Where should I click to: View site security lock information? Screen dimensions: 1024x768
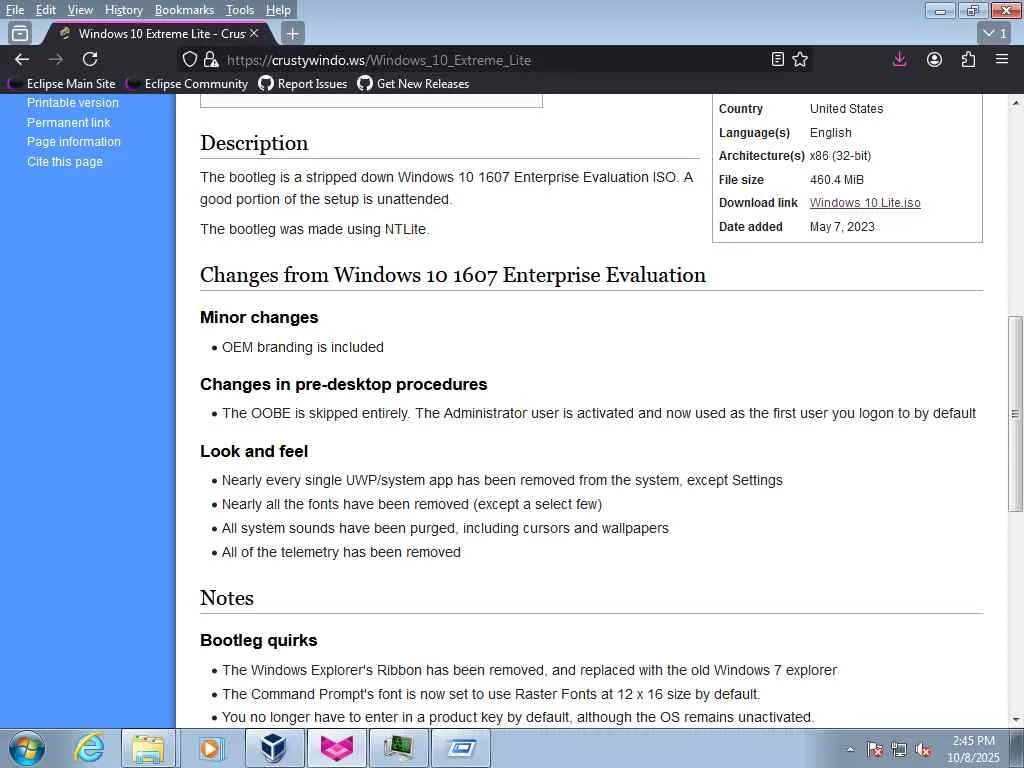point(210,59)
